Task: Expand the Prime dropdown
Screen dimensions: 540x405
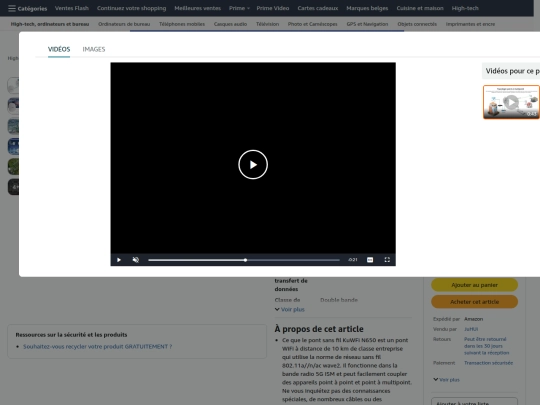Action: (239, 8)
